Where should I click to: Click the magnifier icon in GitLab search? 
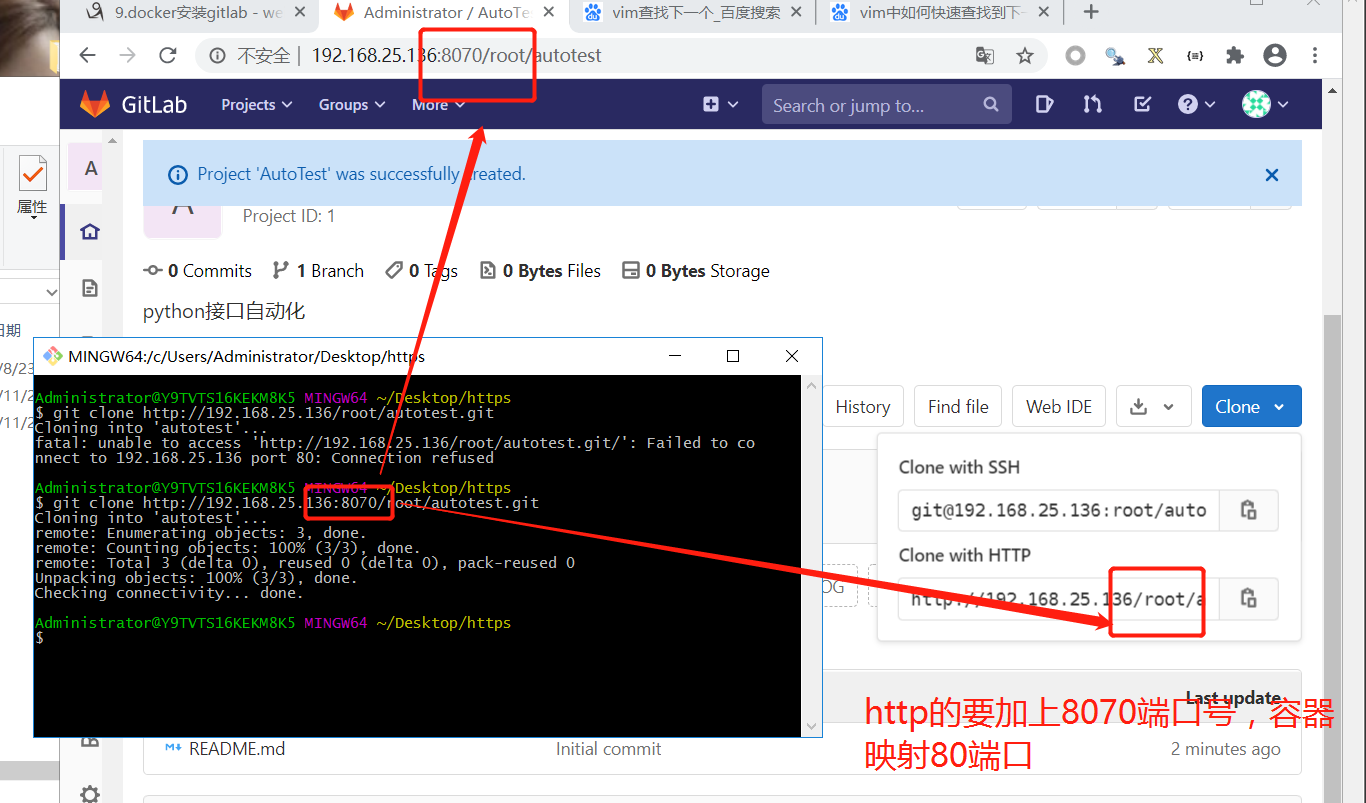(x=991, y=104)
